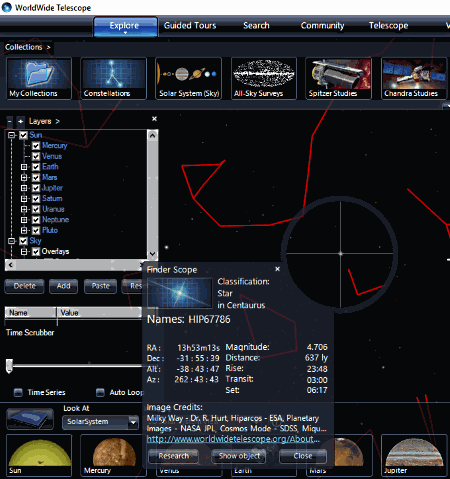
Task: Collapse the Sun tree node
Action: [x=12, y=135]
